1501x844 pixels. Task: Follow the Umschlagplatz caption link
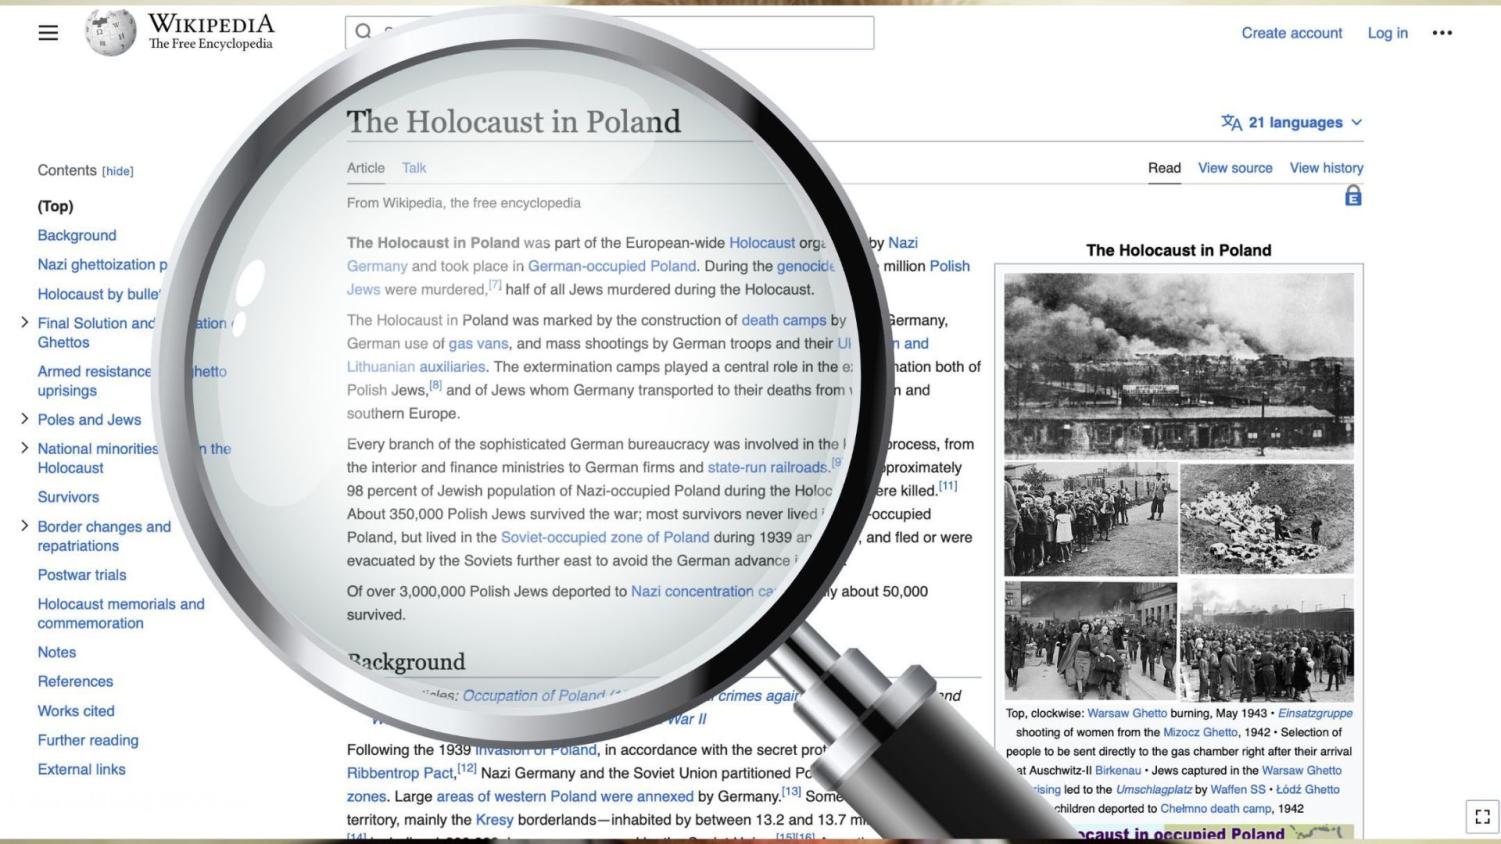[x=1154, y=789]
